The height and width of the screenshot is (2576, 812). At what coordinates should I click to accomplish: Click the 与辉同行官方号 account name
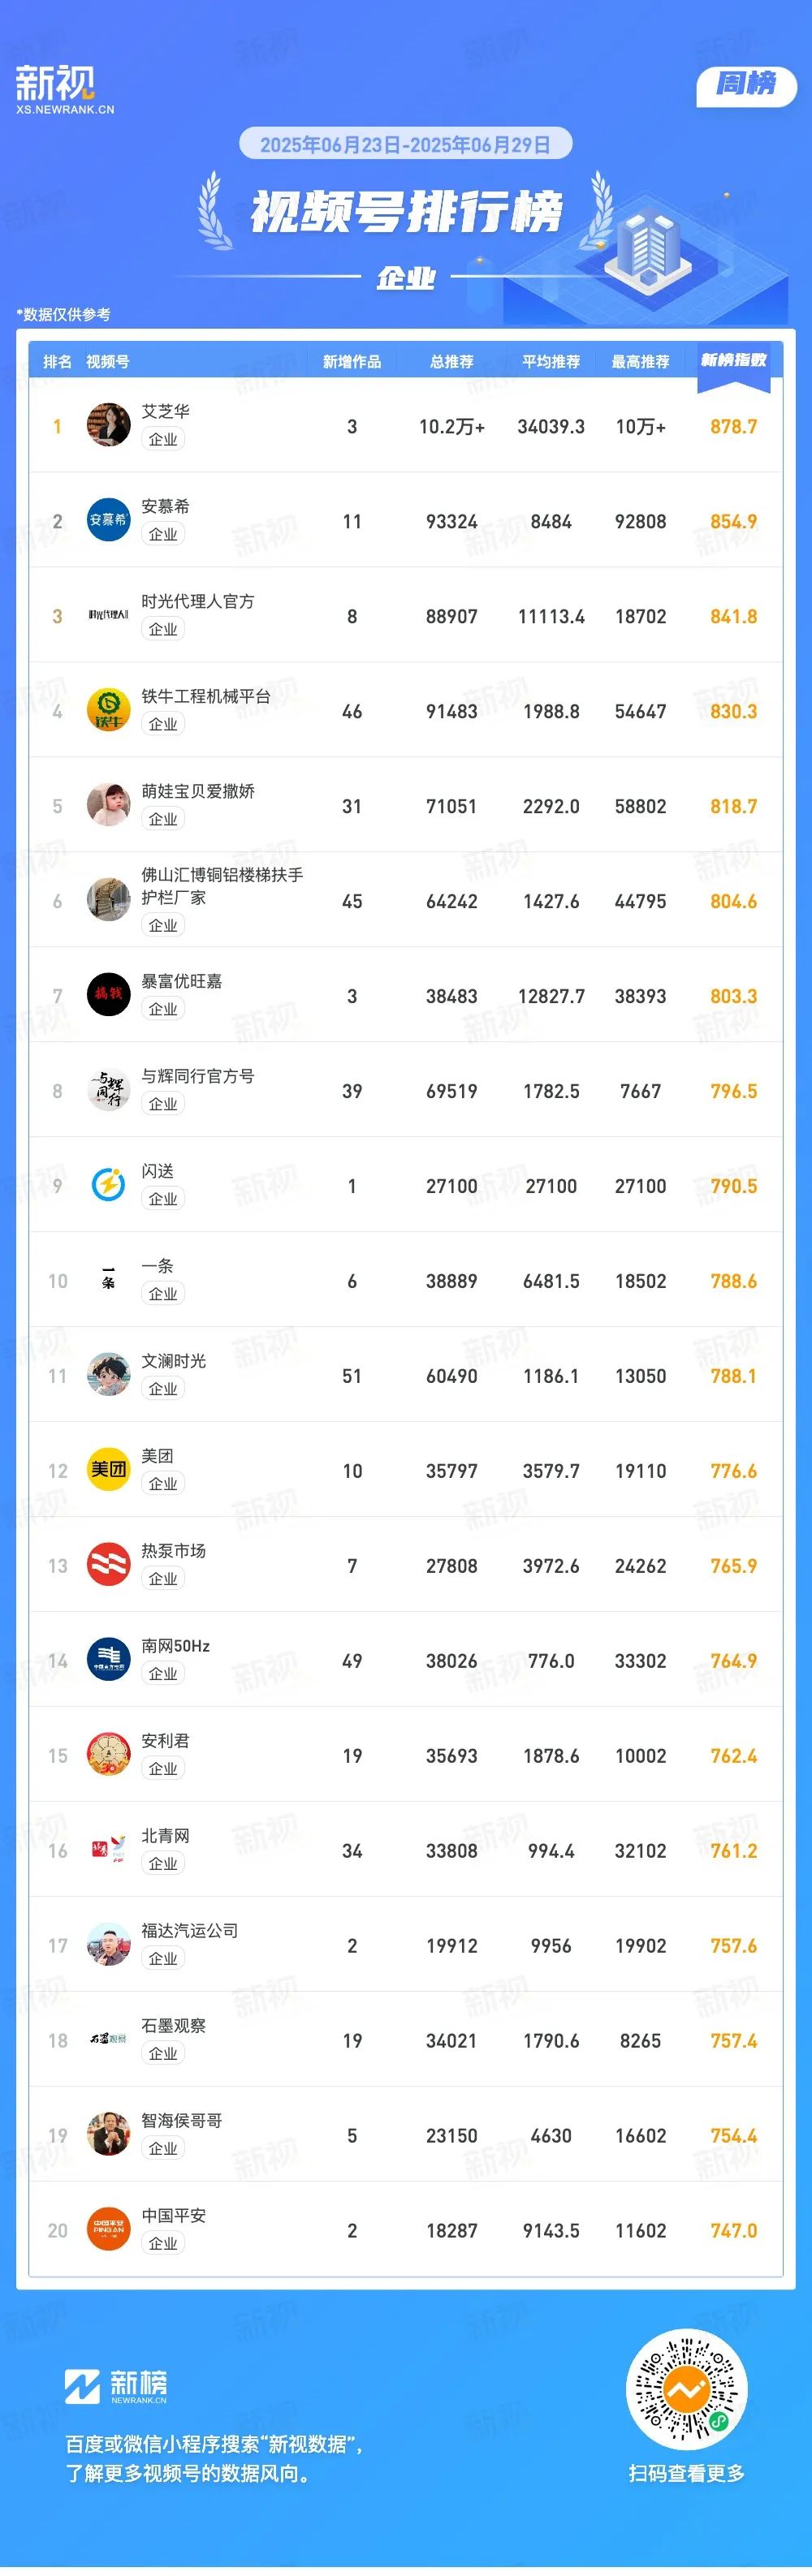198,1076
